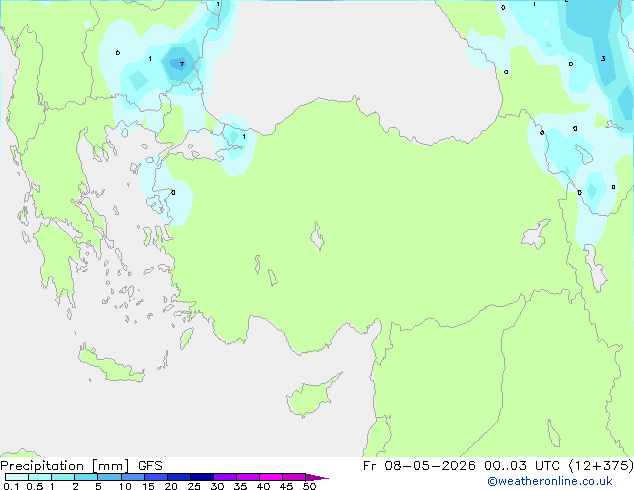Pick the 10–15 mm legend color swatch
The width and height of the screenshot is (634, 490).
point(132,477)
